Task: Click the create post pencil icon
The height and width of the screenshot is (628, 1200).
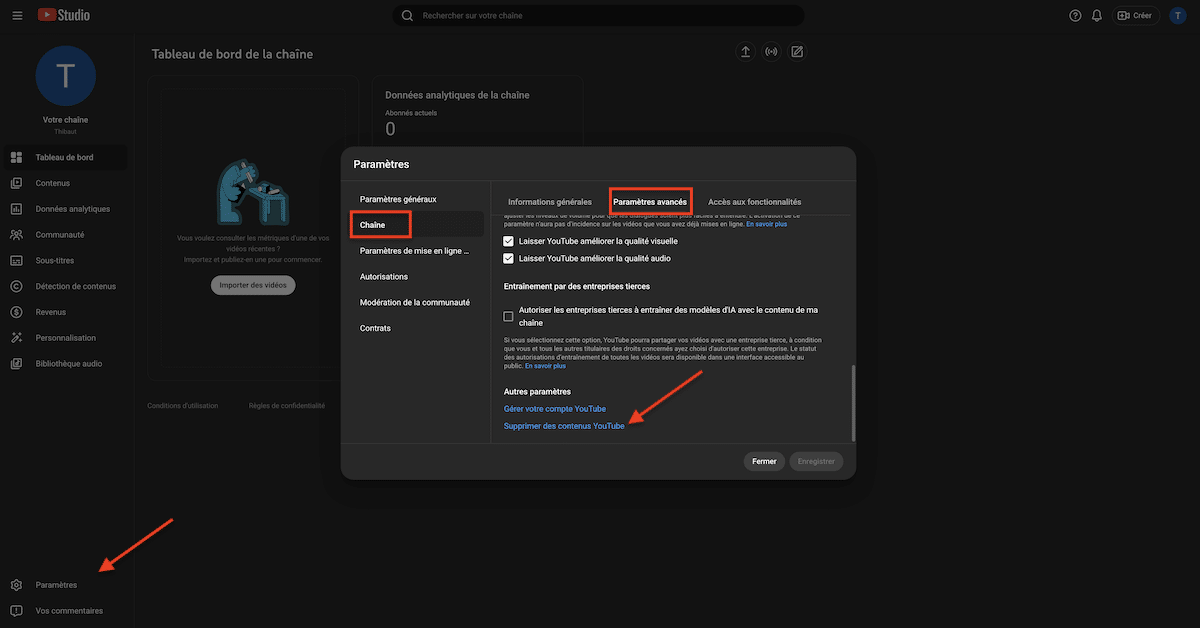Action: 797,52
